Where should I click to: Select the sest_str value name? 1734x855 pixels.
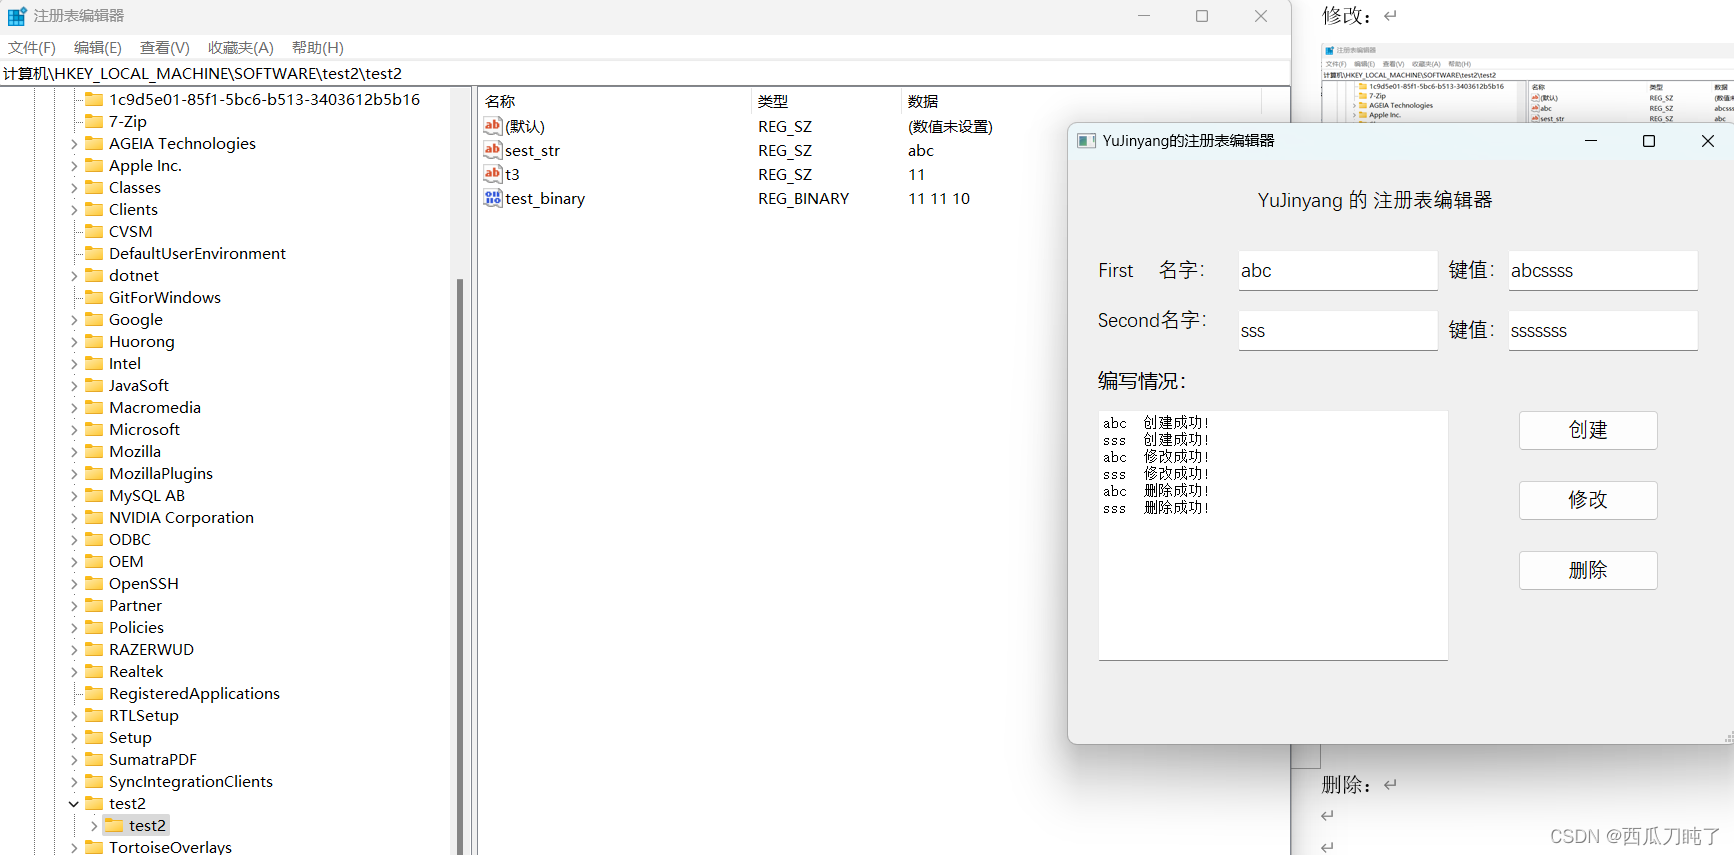point(532,150)
